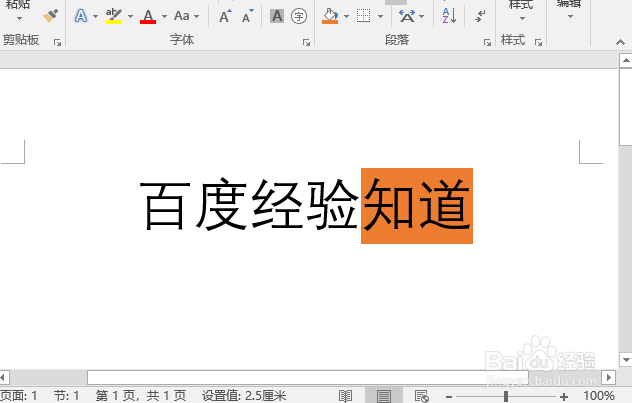
Task: Open the highlight color dropdown arrow
Action: click(x=131, y=17)
